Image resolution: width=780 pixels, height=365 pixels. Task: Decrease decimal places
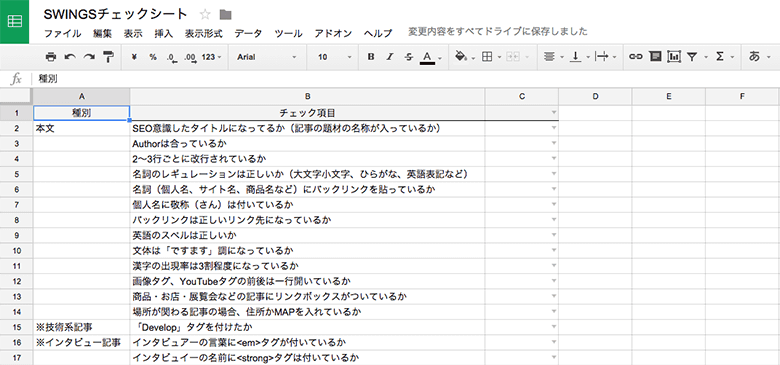[172, 57]
